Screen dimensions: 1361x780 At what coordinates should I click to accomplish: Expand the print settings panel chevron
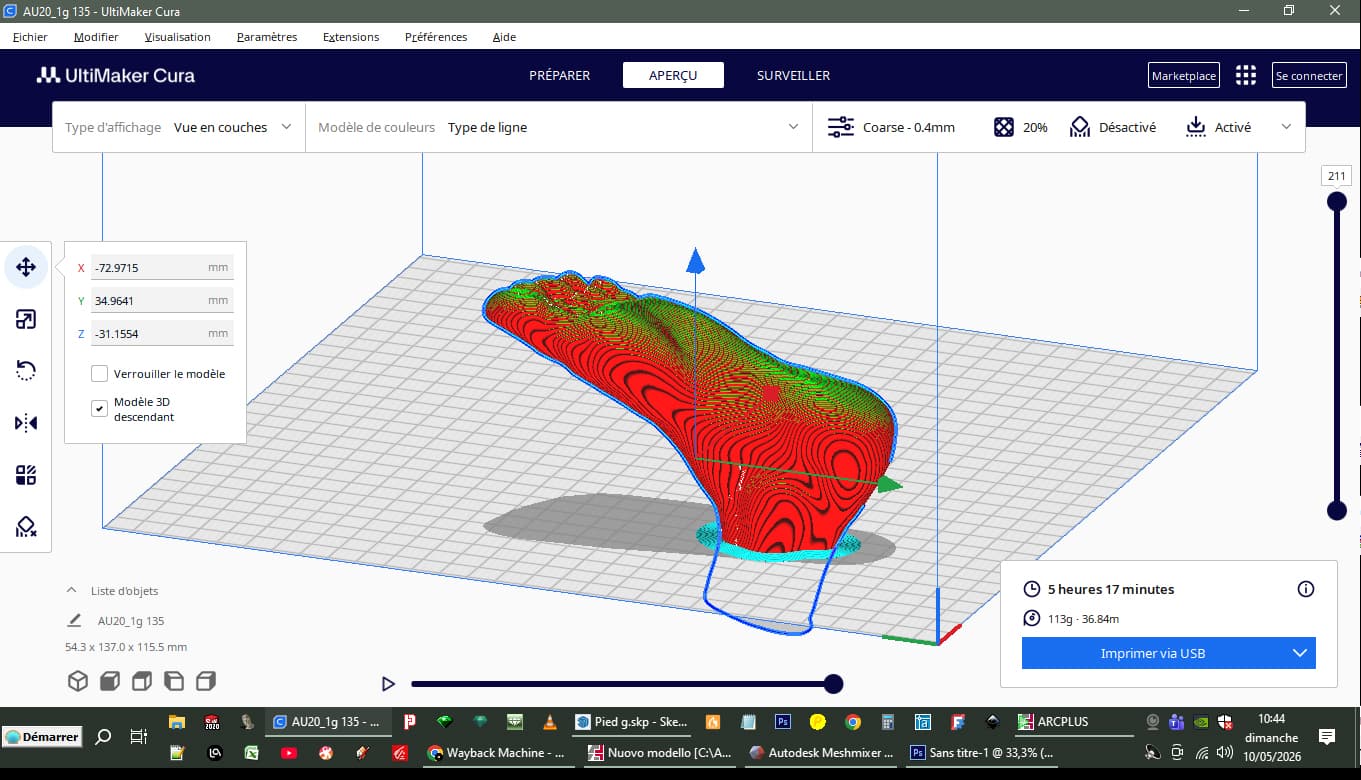1286,127
